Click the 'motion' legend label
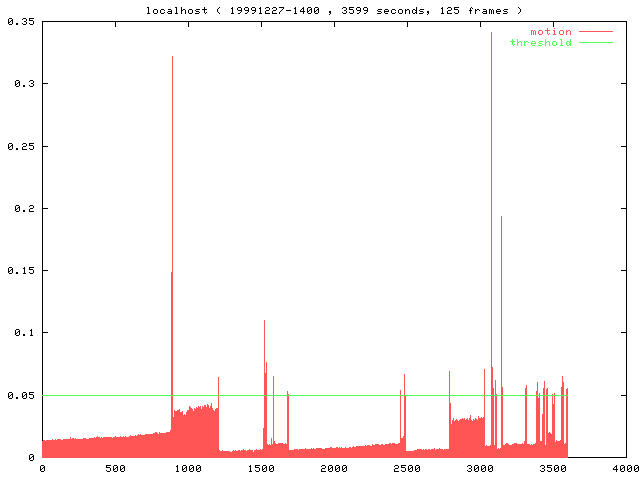The image size is (640, 480). (550, 32)
